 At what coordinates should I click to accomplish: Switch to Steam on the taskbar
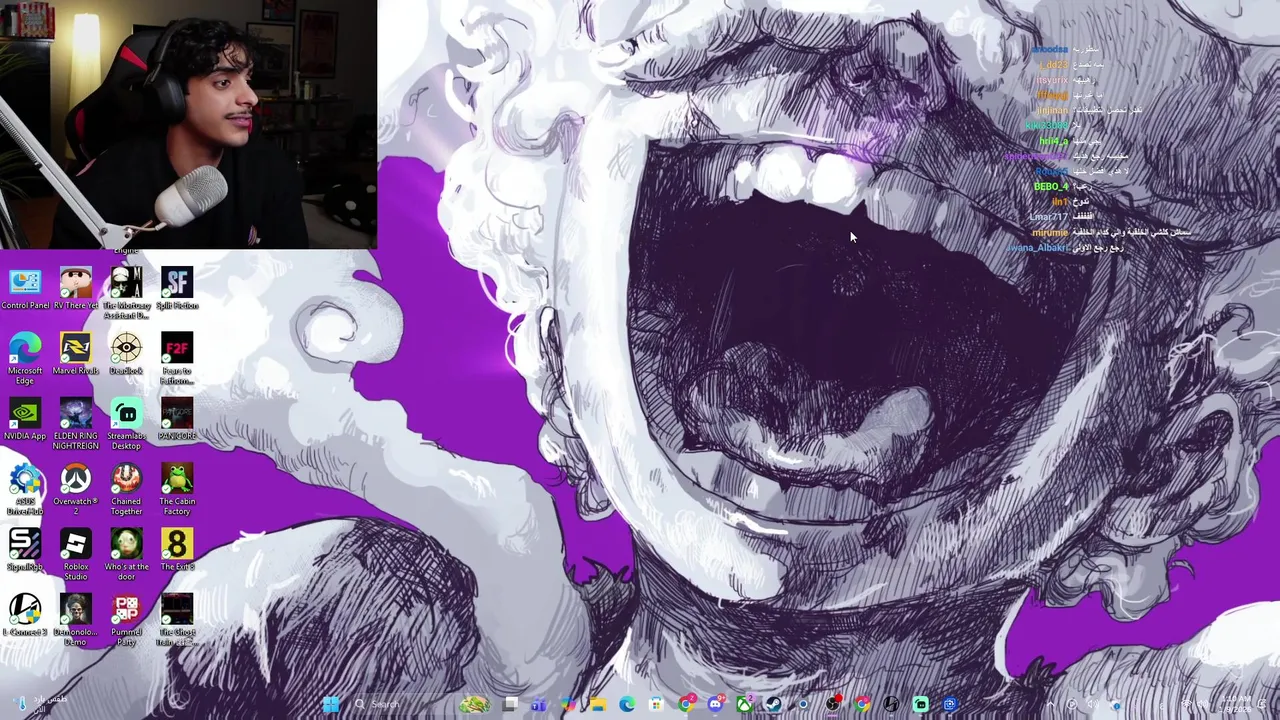click(772, 704)
